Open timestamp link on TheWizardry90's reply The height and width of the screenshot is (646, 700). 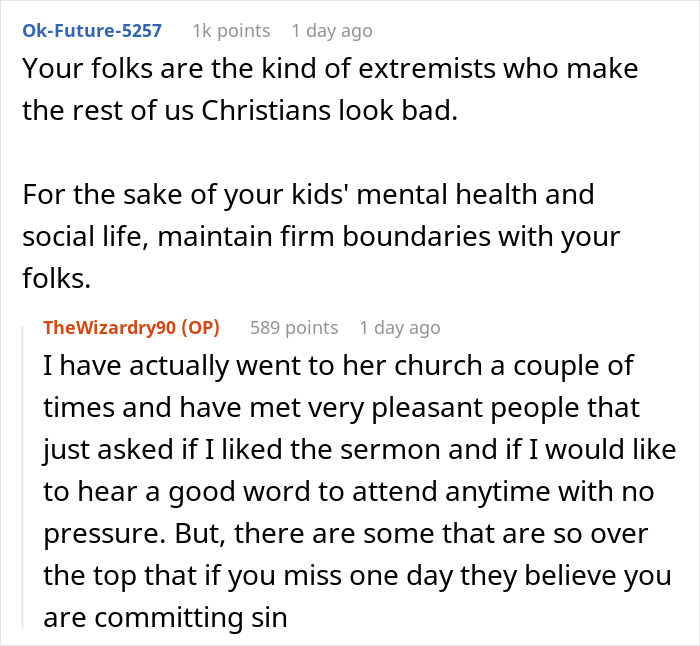399,327
